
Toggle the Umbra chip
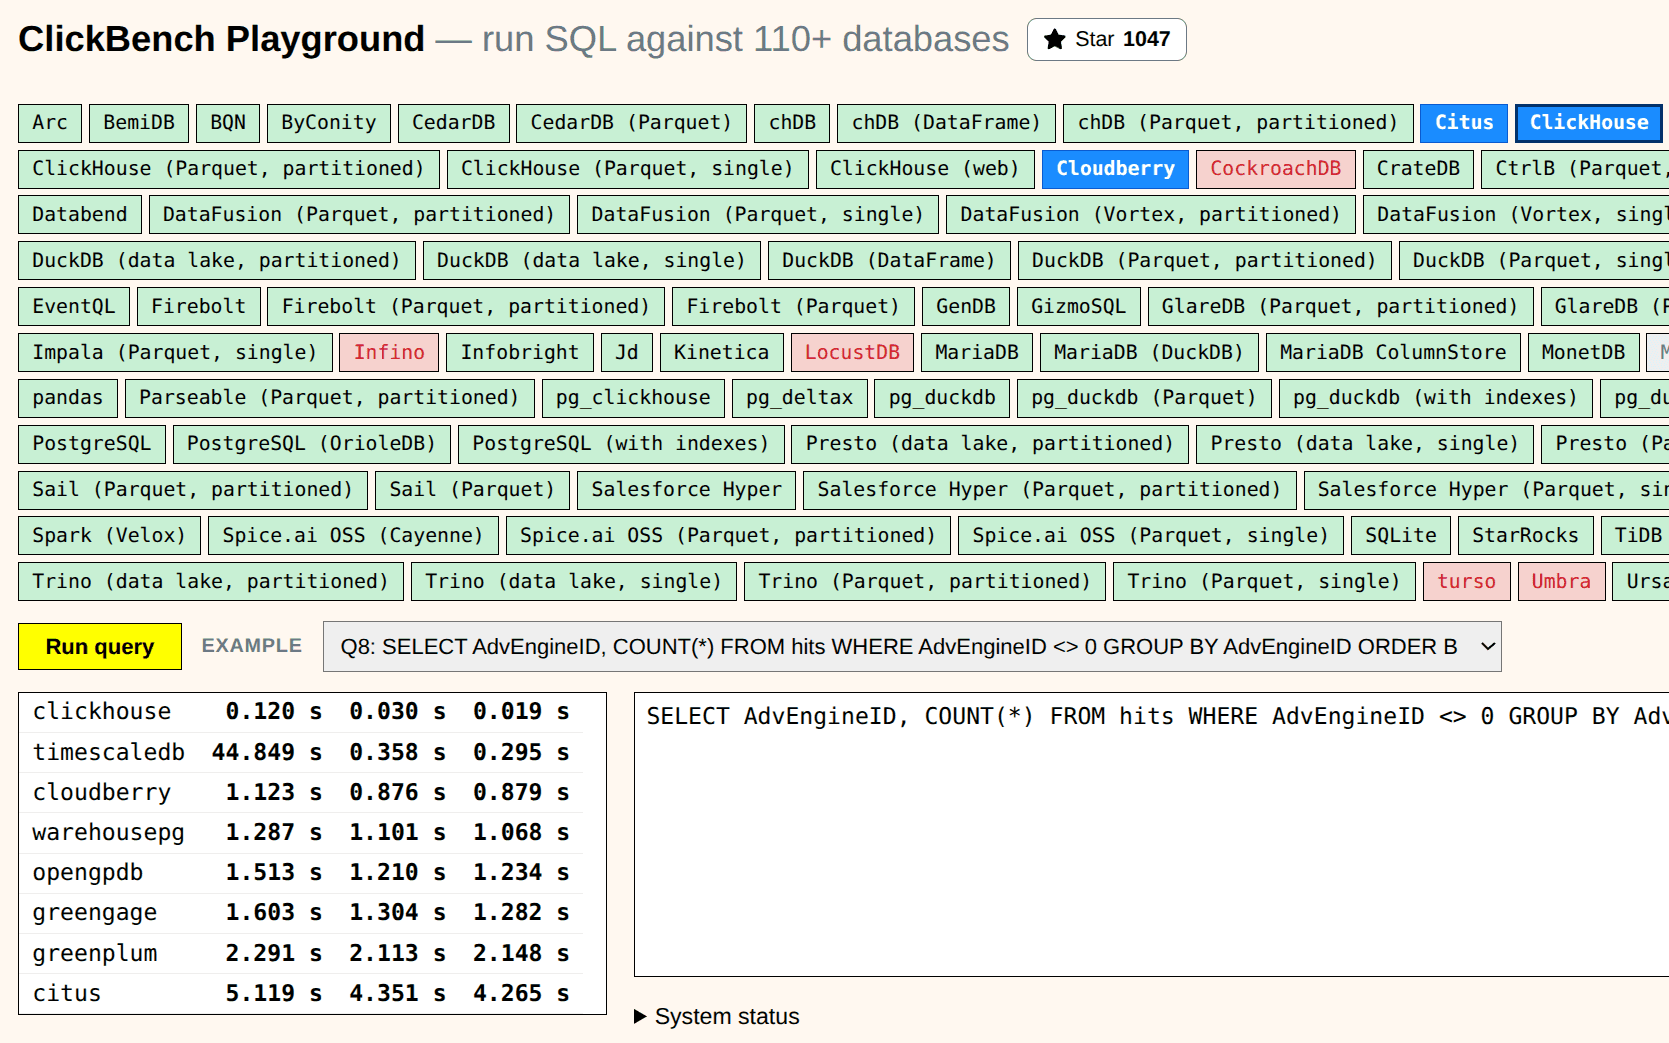click(1561, 581)
